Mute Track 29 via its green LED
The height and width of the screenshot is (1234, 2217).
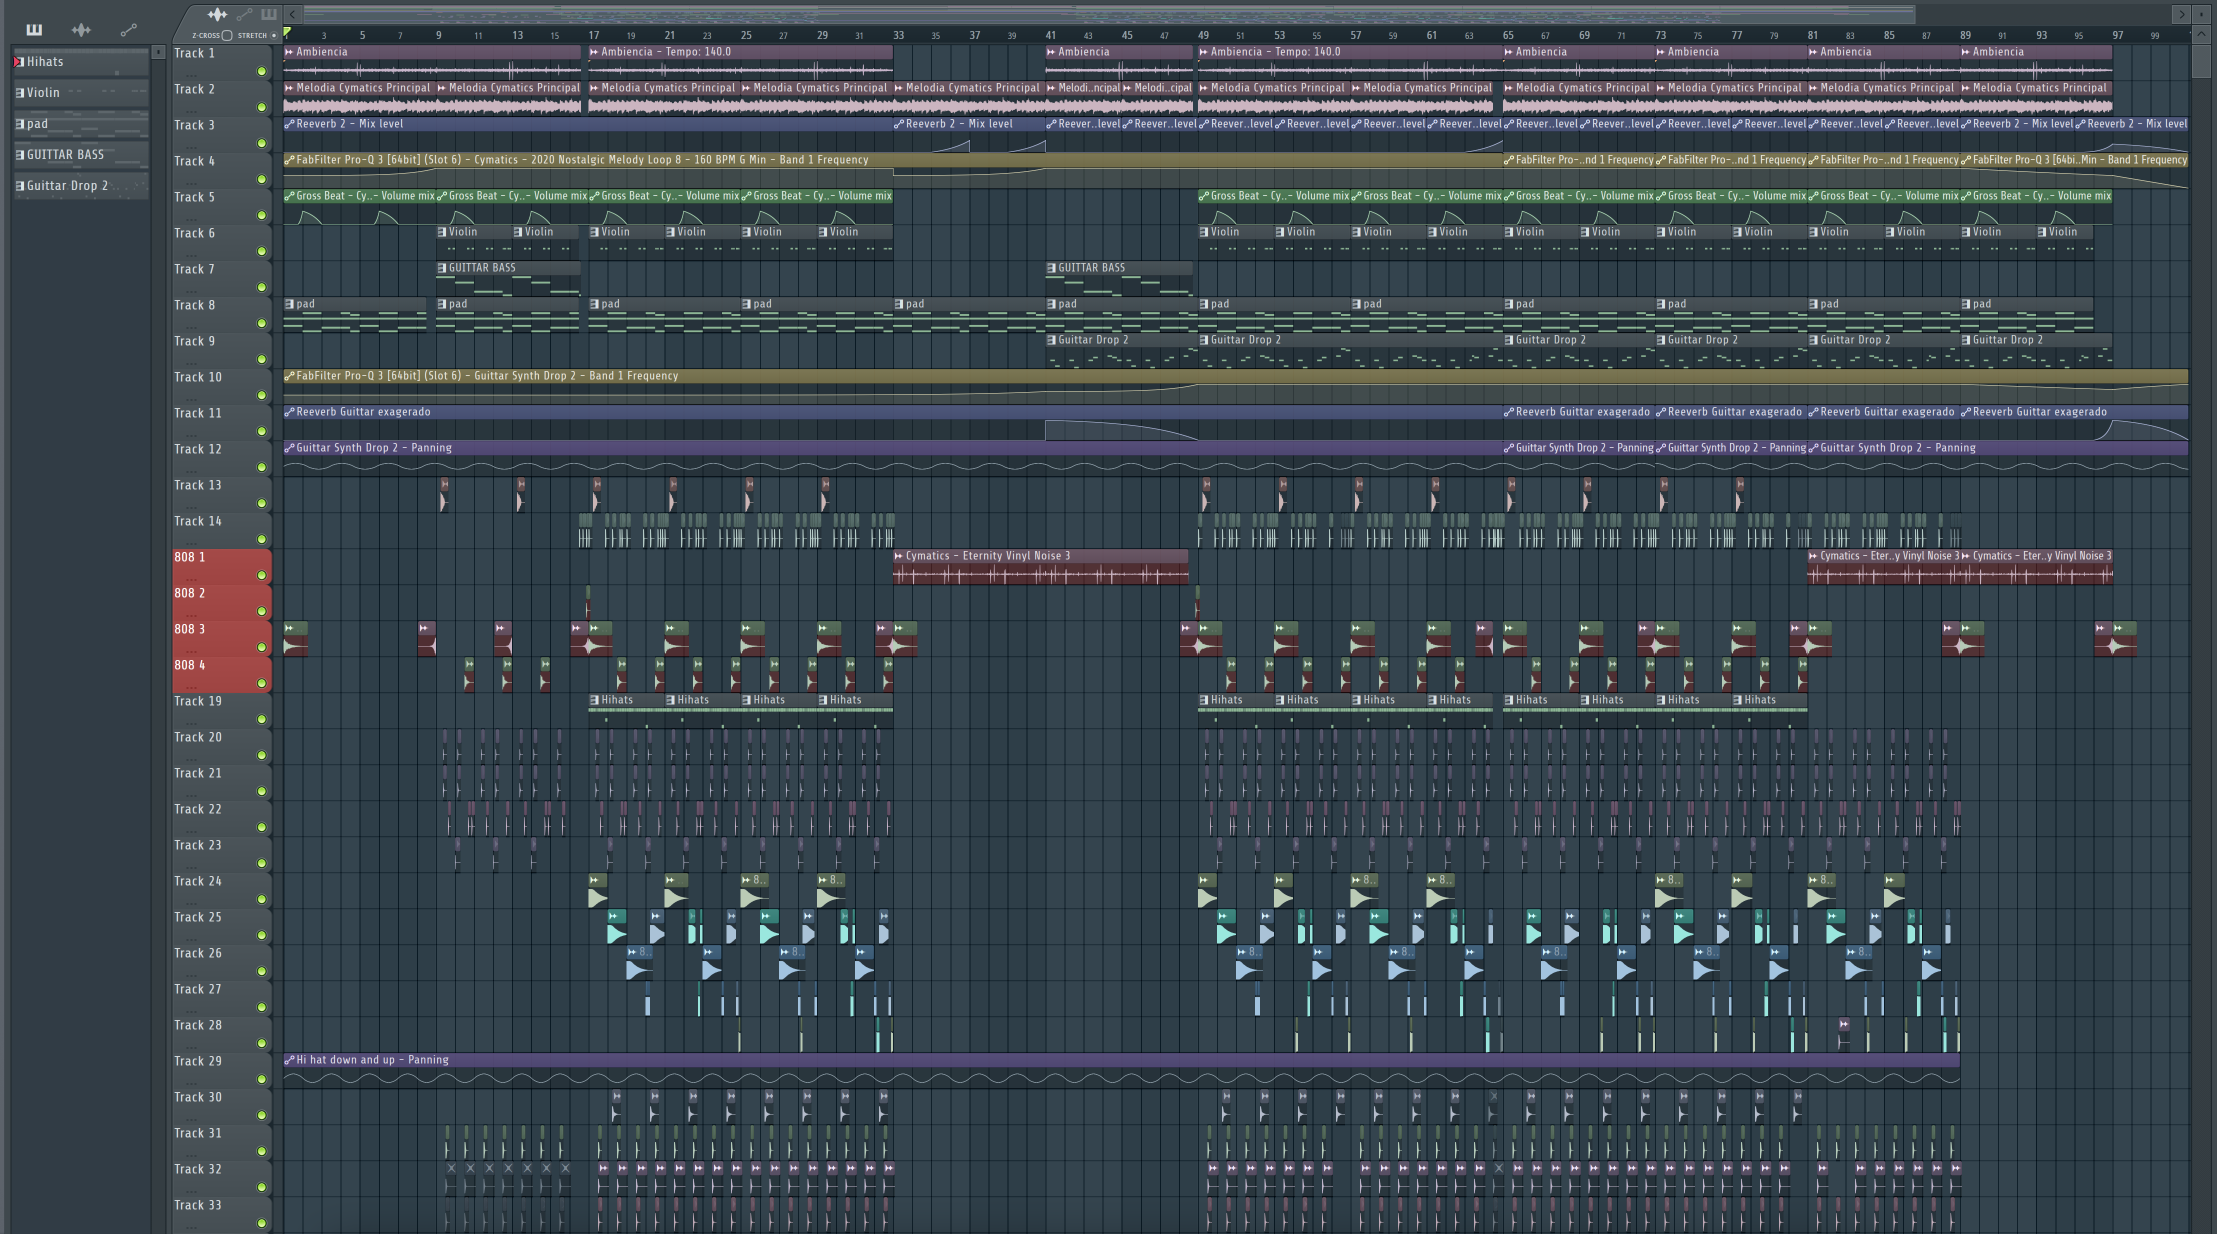click(x=262, y=1079)
